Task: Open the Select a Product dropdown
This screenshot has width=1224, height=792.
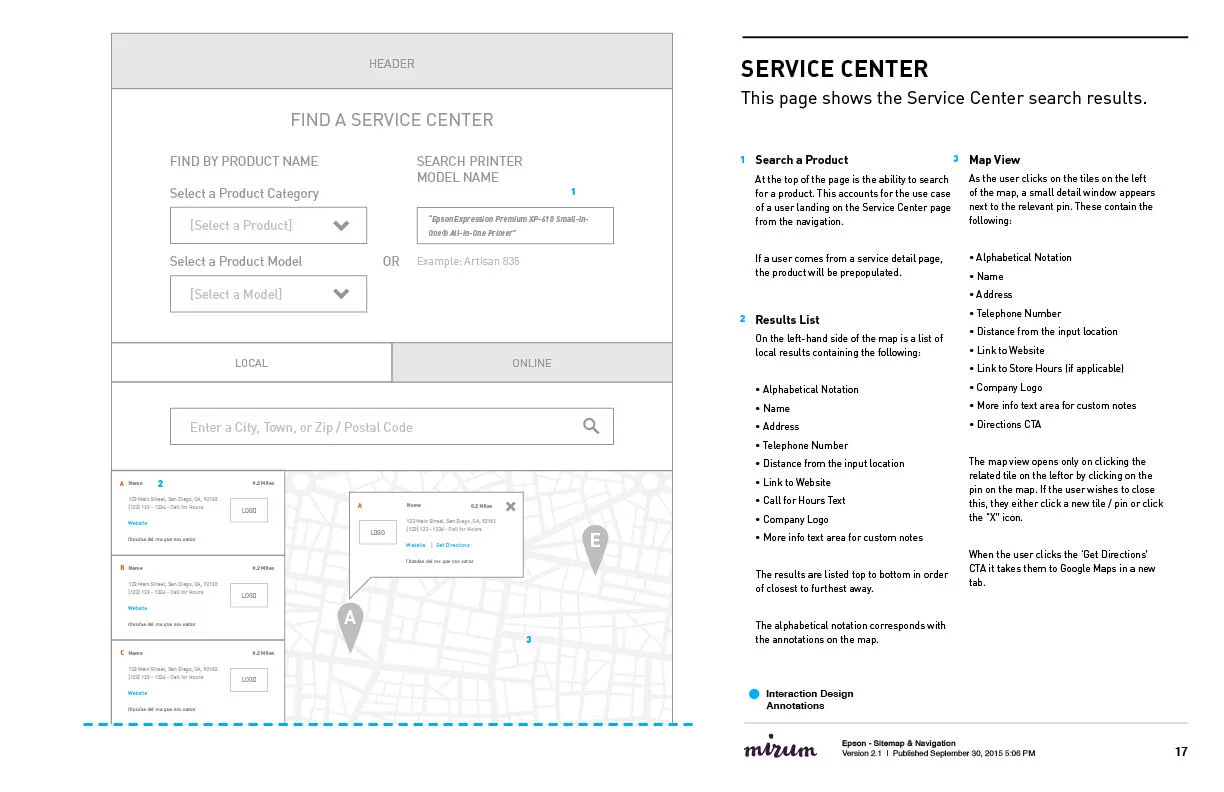Action: point(268,225)
